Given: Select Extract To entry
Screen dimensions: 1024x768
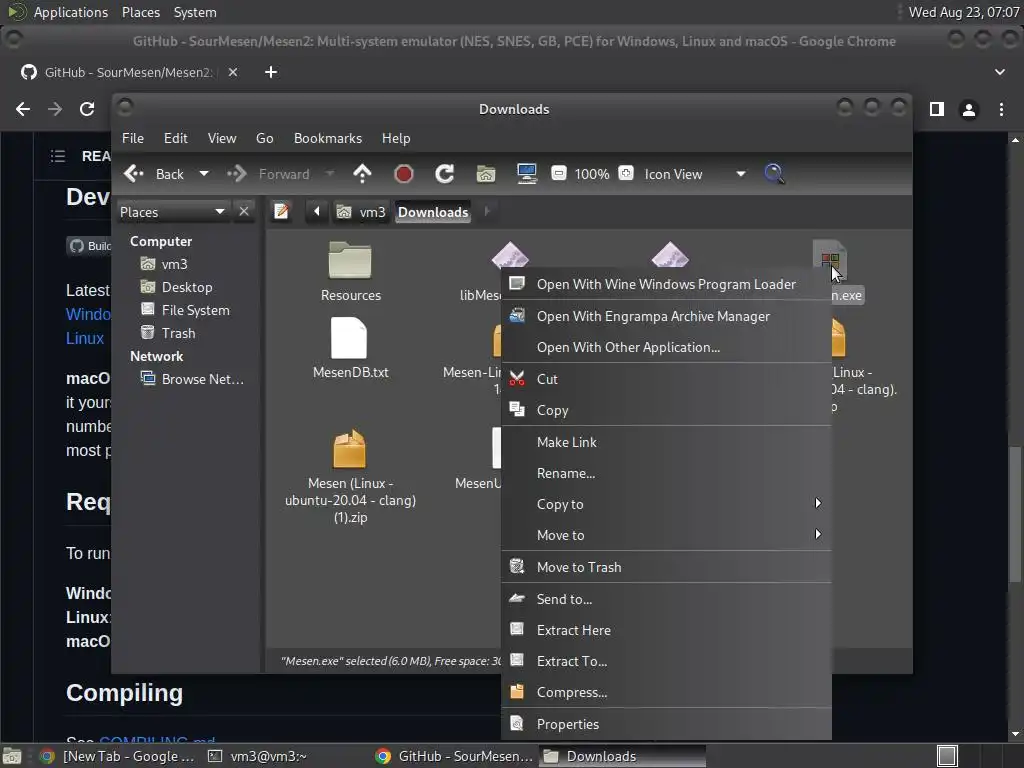Looking at the screenshot, I should click(666, 661).
